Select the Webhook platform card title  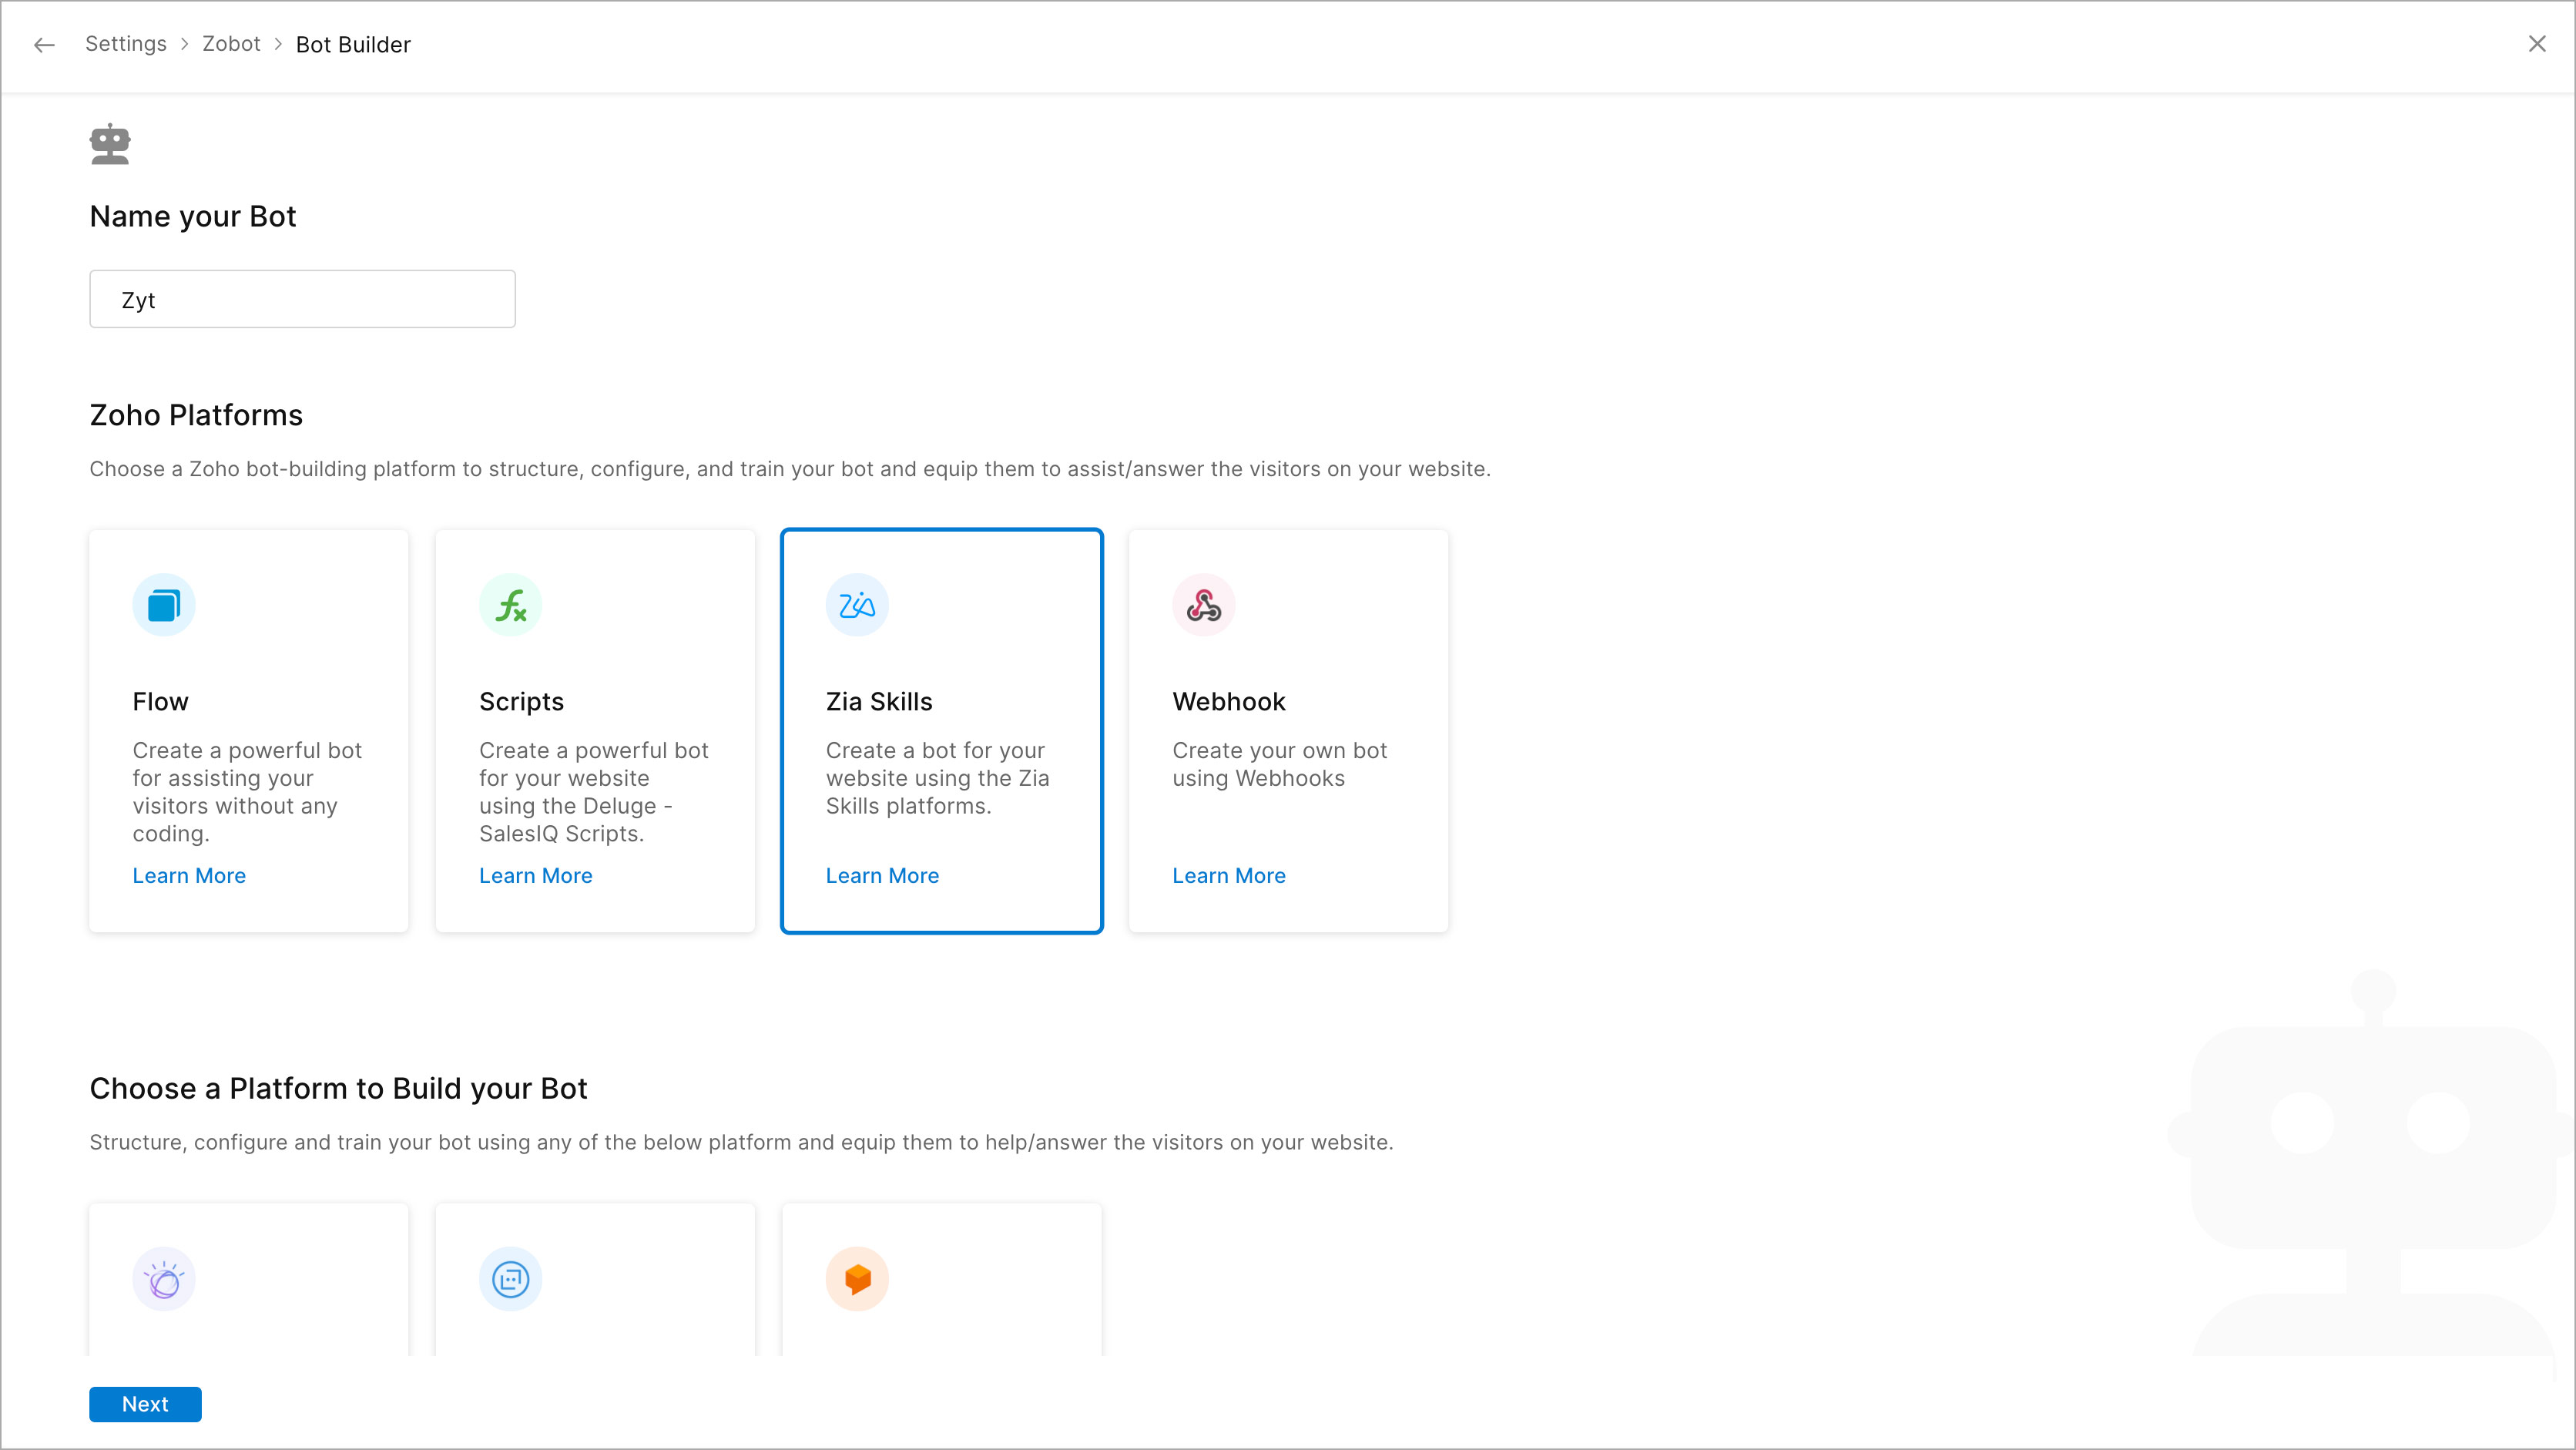coord(1228,701)
